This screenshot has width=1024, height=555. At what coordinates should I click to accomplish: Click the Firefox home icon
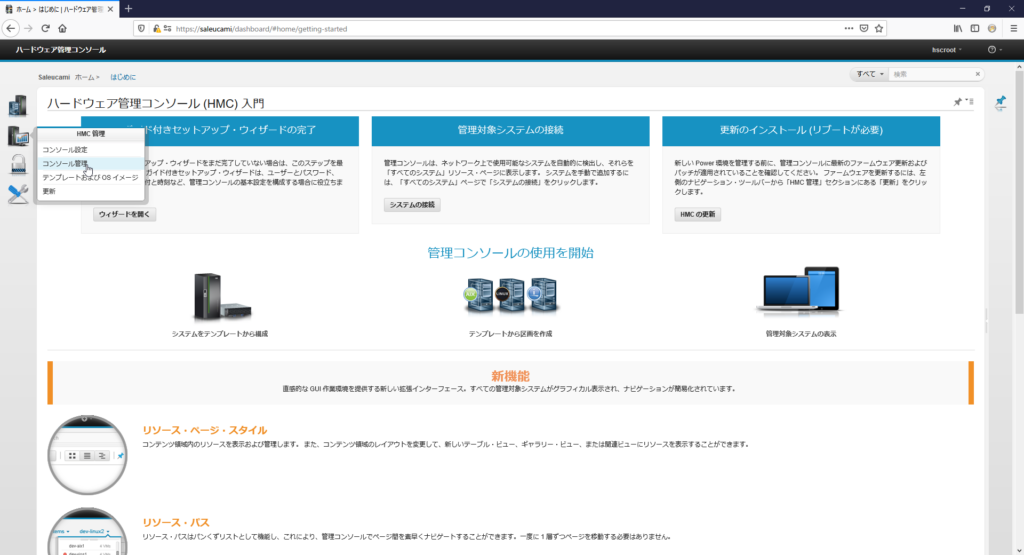point(62,29)
